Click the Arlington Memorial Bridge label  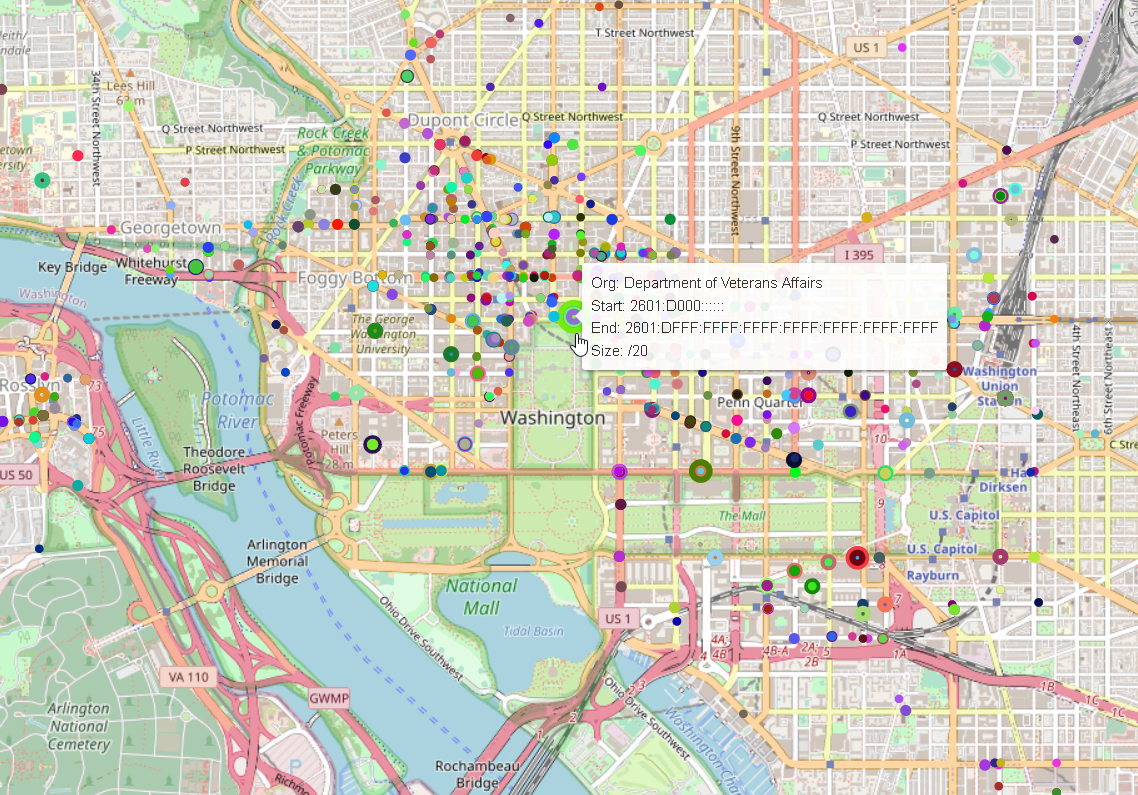(277, 561)
